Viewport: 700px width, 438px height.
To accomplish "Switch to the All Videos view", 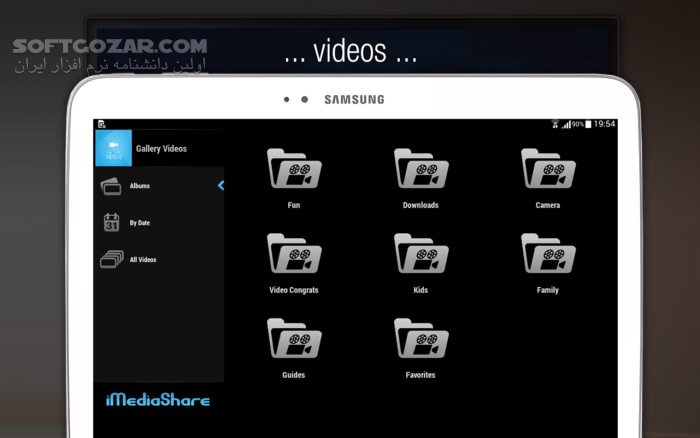I will click(143, 260).
